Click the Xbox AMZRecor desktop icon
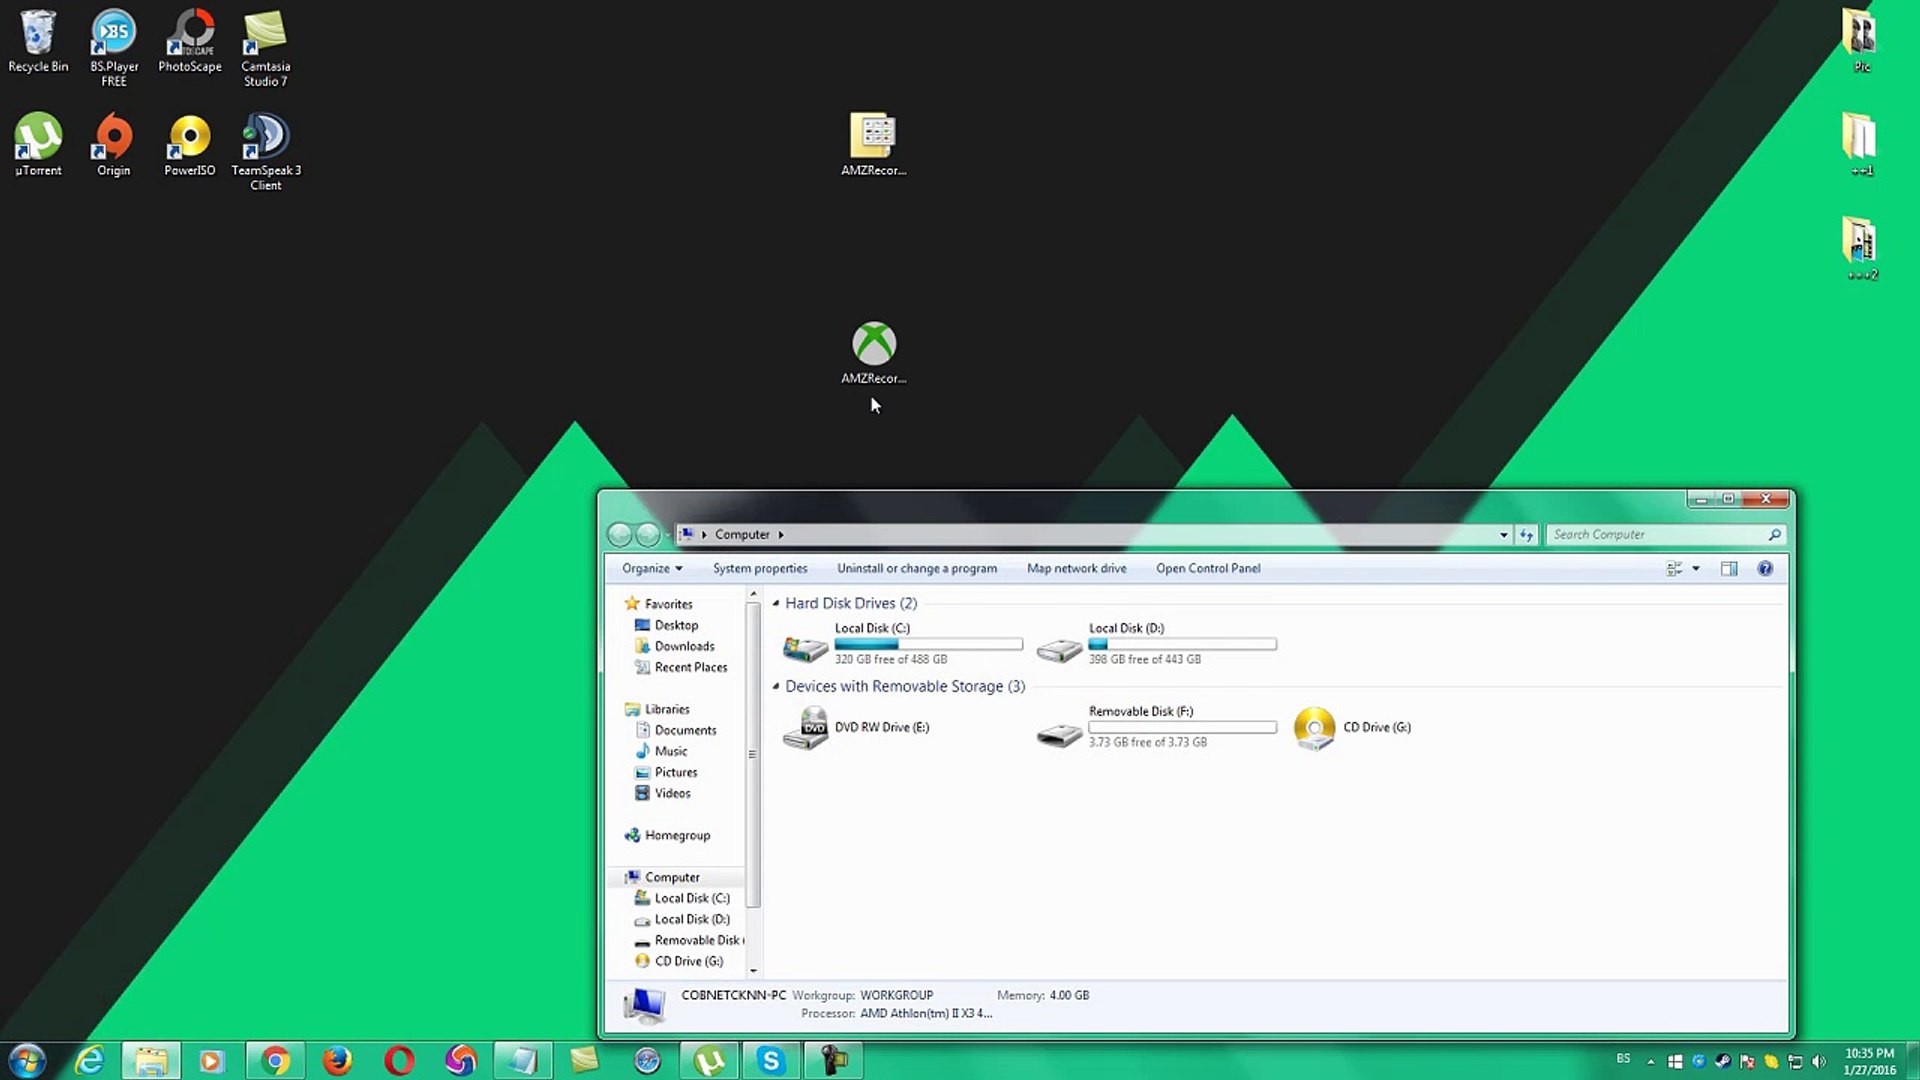The height and width of the screenshot is (1080, 1920). click(873, 345)
